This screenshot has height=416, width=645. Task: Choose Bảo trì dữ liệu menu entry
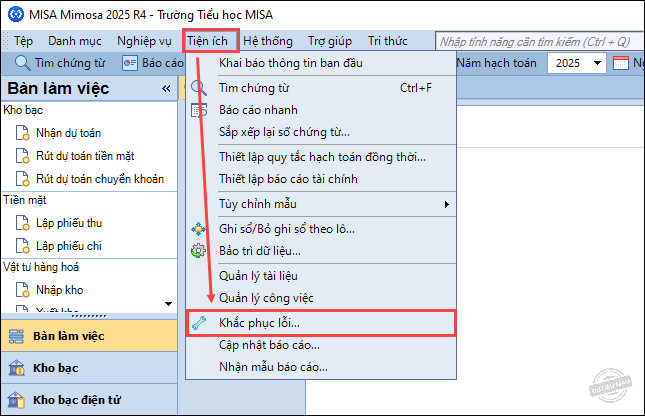321,251
